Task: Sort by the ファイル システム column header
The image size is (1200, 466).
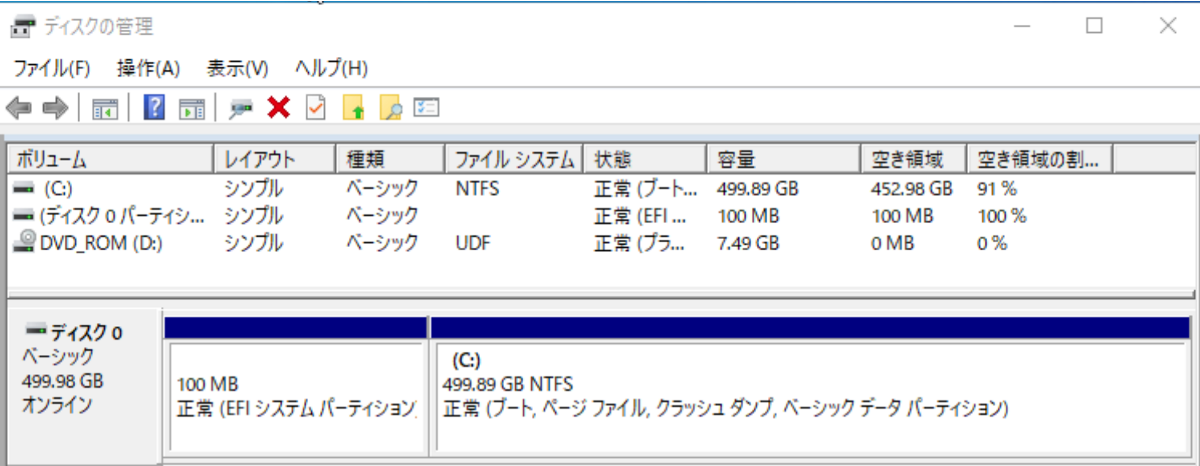Action: (x=514, y=159)
